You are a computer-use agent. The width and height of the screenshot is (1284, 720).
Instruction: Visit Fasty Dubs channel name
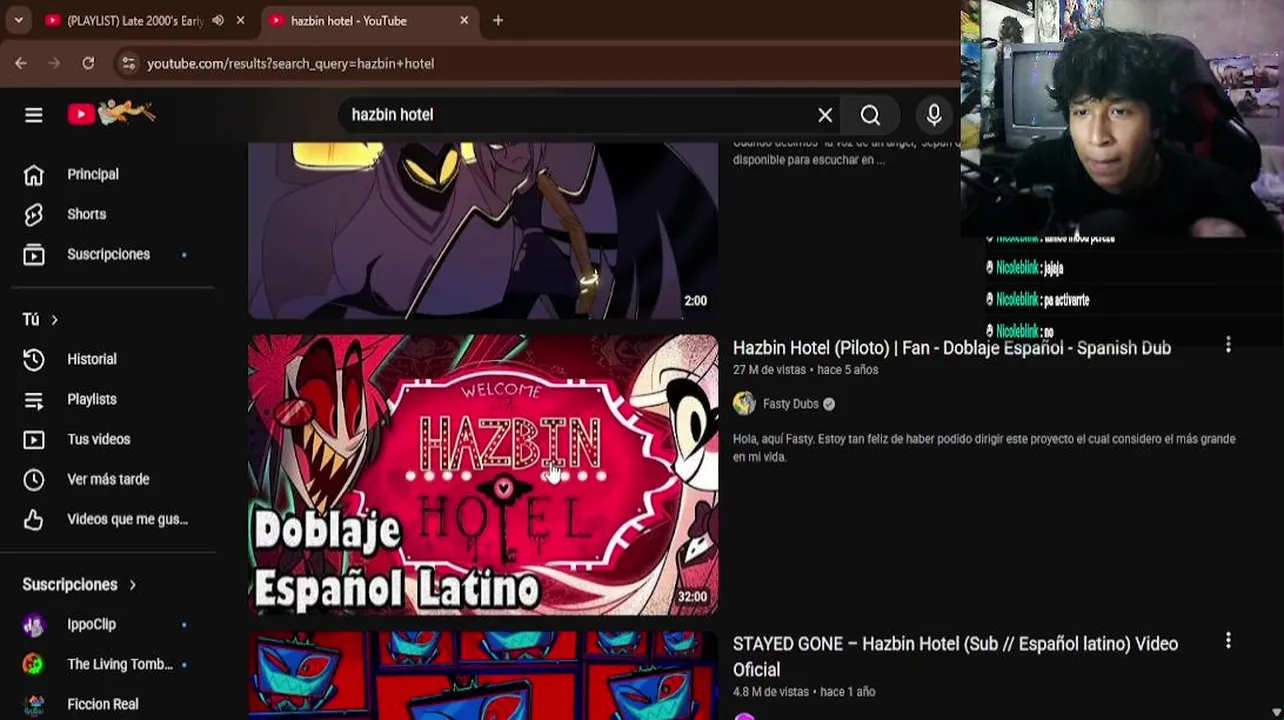[x=790, y=404]
